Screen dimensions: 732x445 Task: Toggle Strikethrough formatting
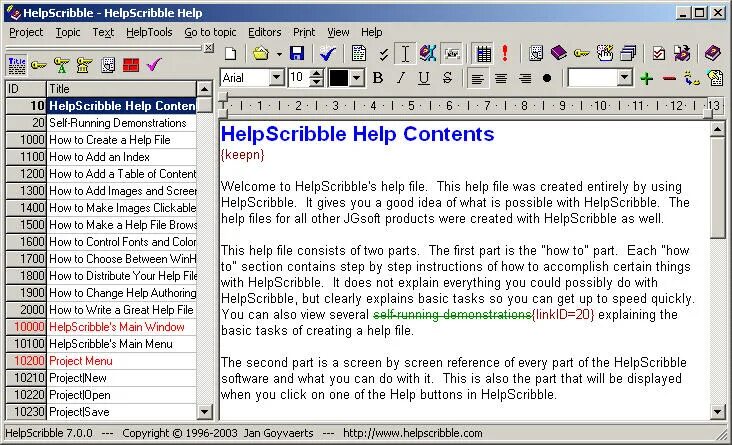[447, 78]
